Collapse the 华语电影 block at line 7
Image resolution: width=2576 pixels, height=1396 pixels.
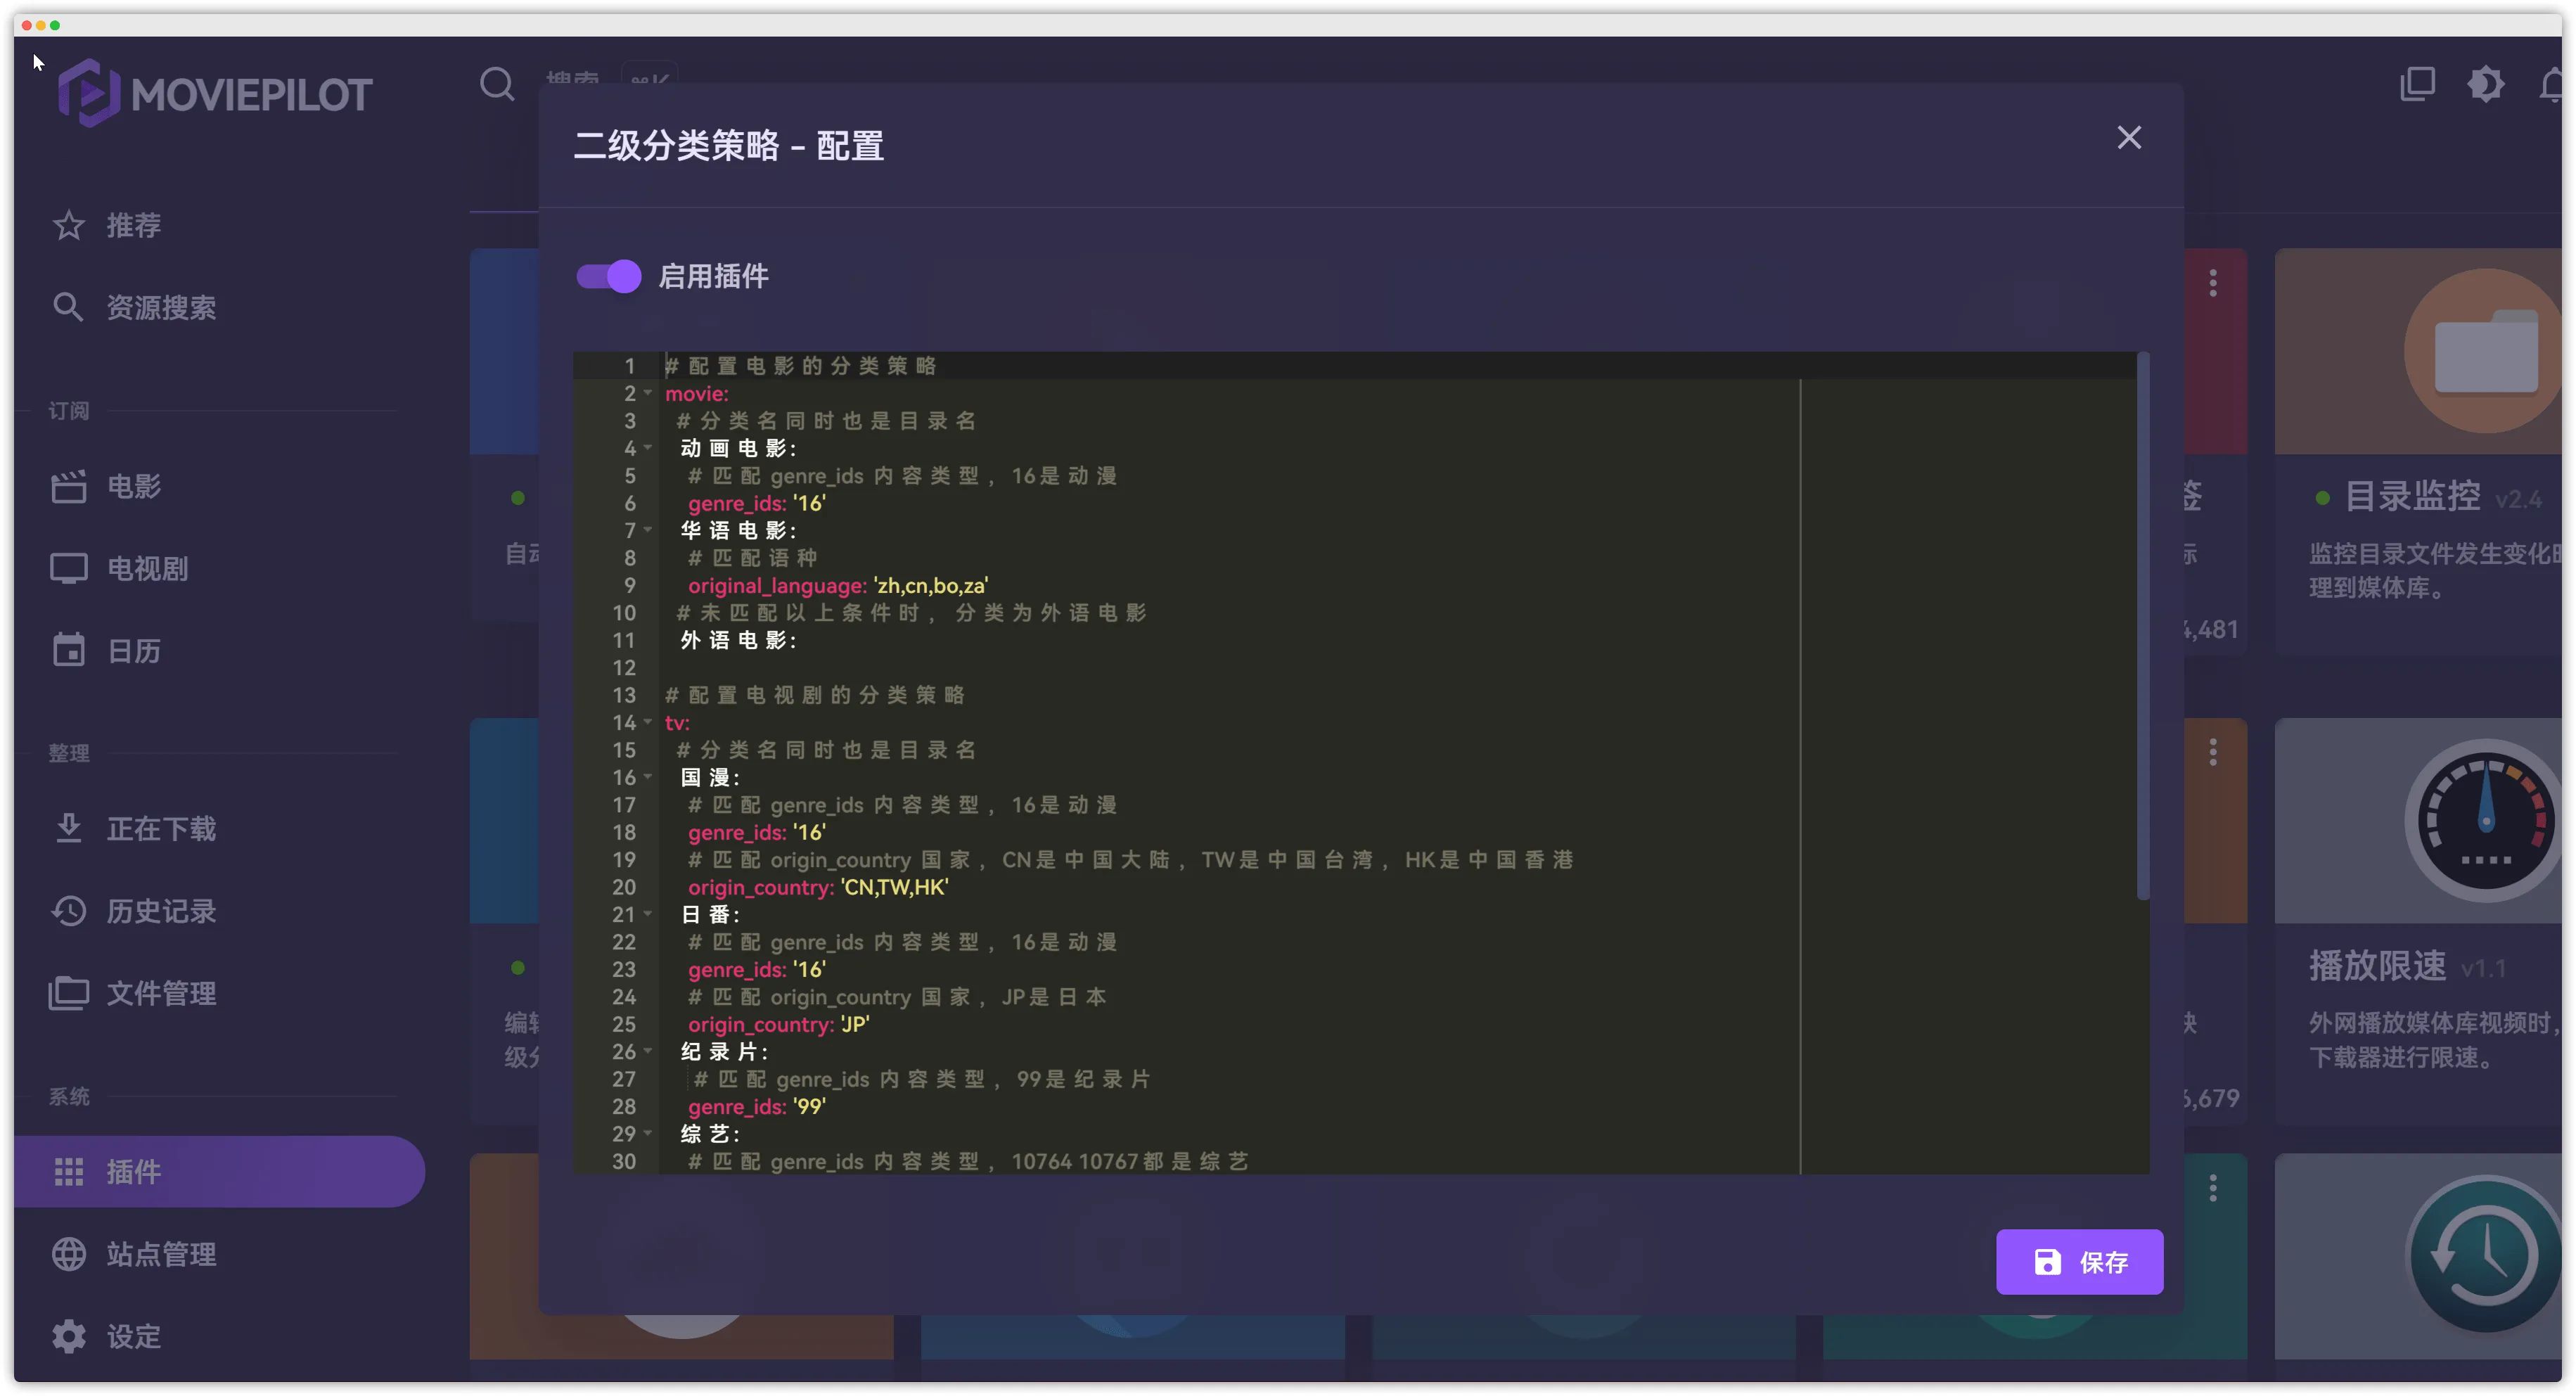[648, 530]
